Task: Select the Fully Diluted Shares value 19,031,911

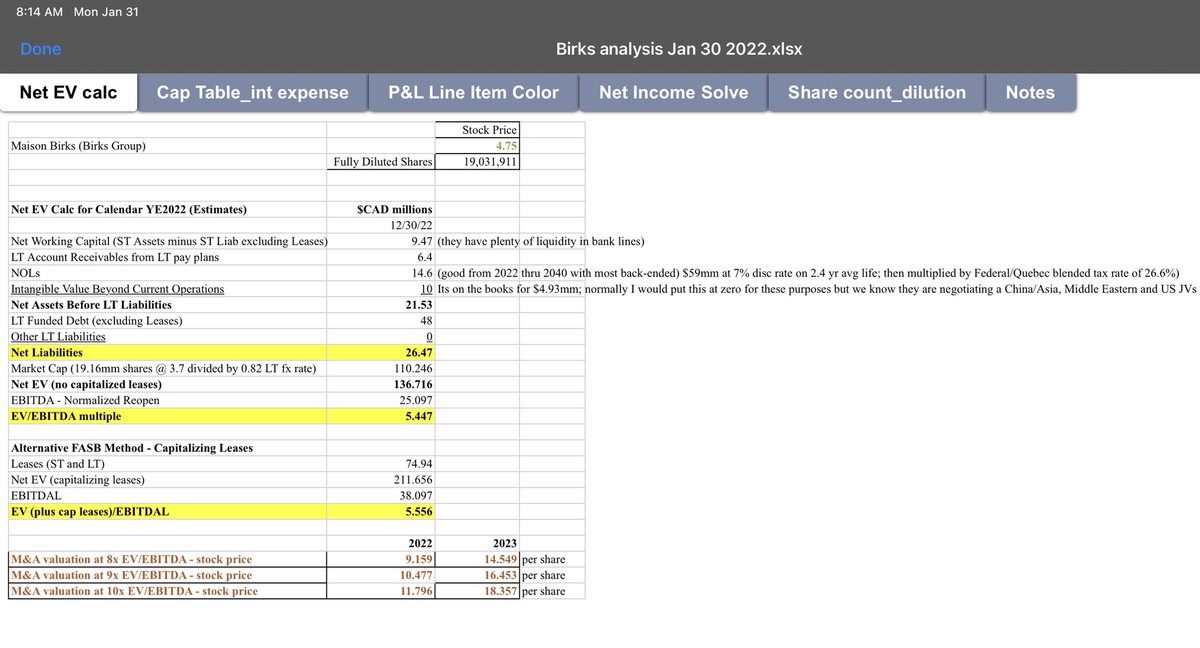Action: (x=477, y=161)
